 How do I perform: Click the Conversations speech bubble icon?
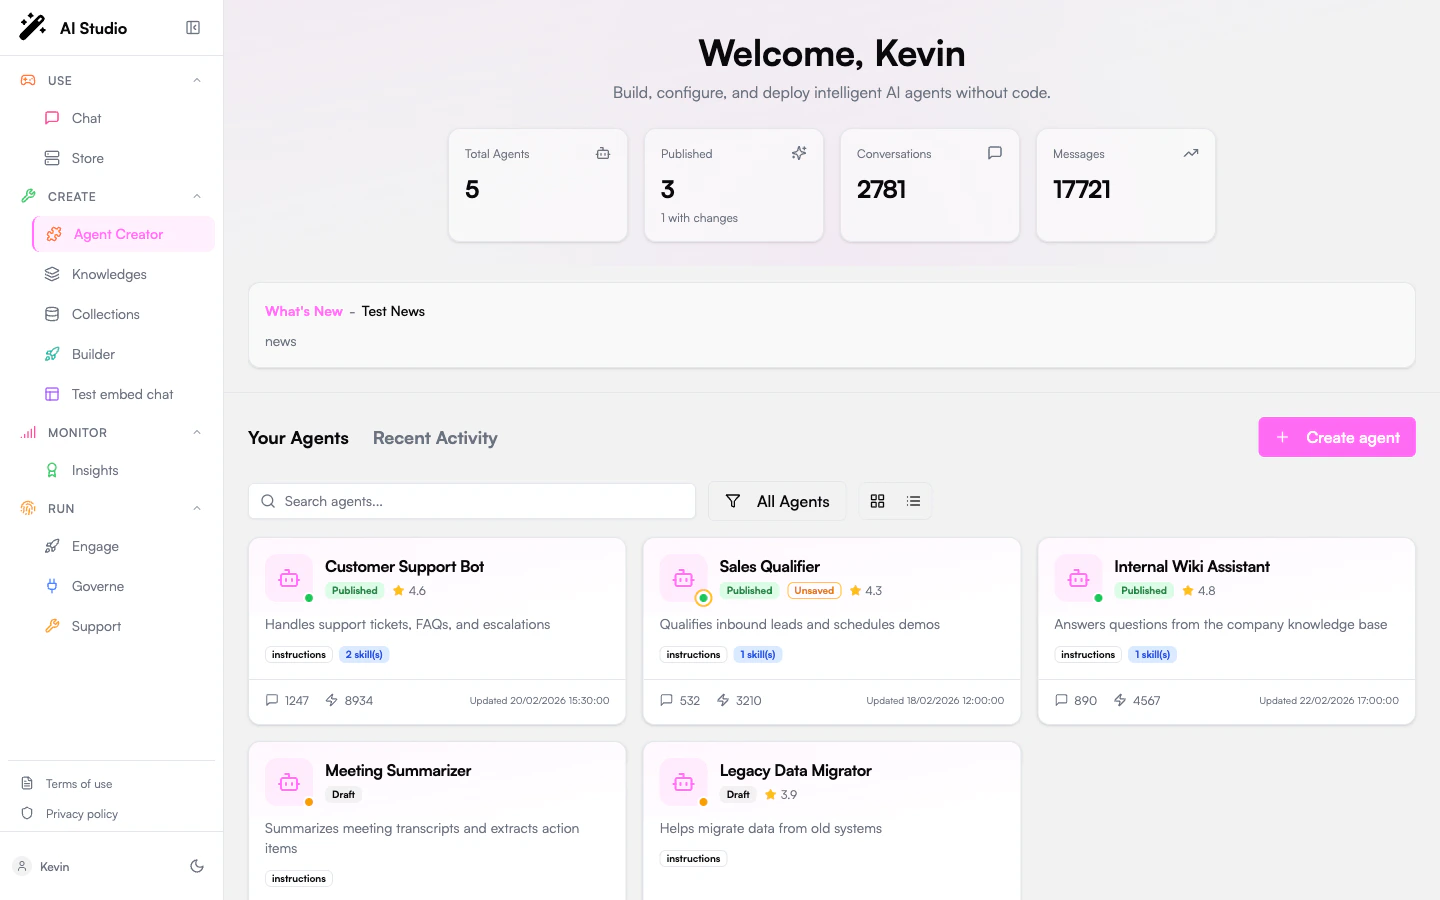pos(995,153)
